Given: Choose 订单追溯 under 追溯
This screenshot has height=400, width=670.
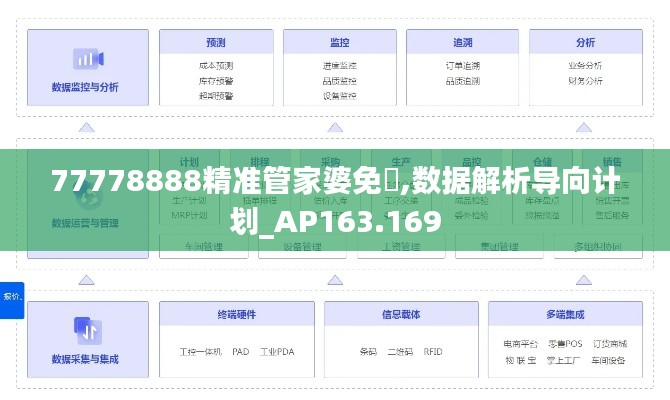Looking at the screenshot, I should [462, 66].
